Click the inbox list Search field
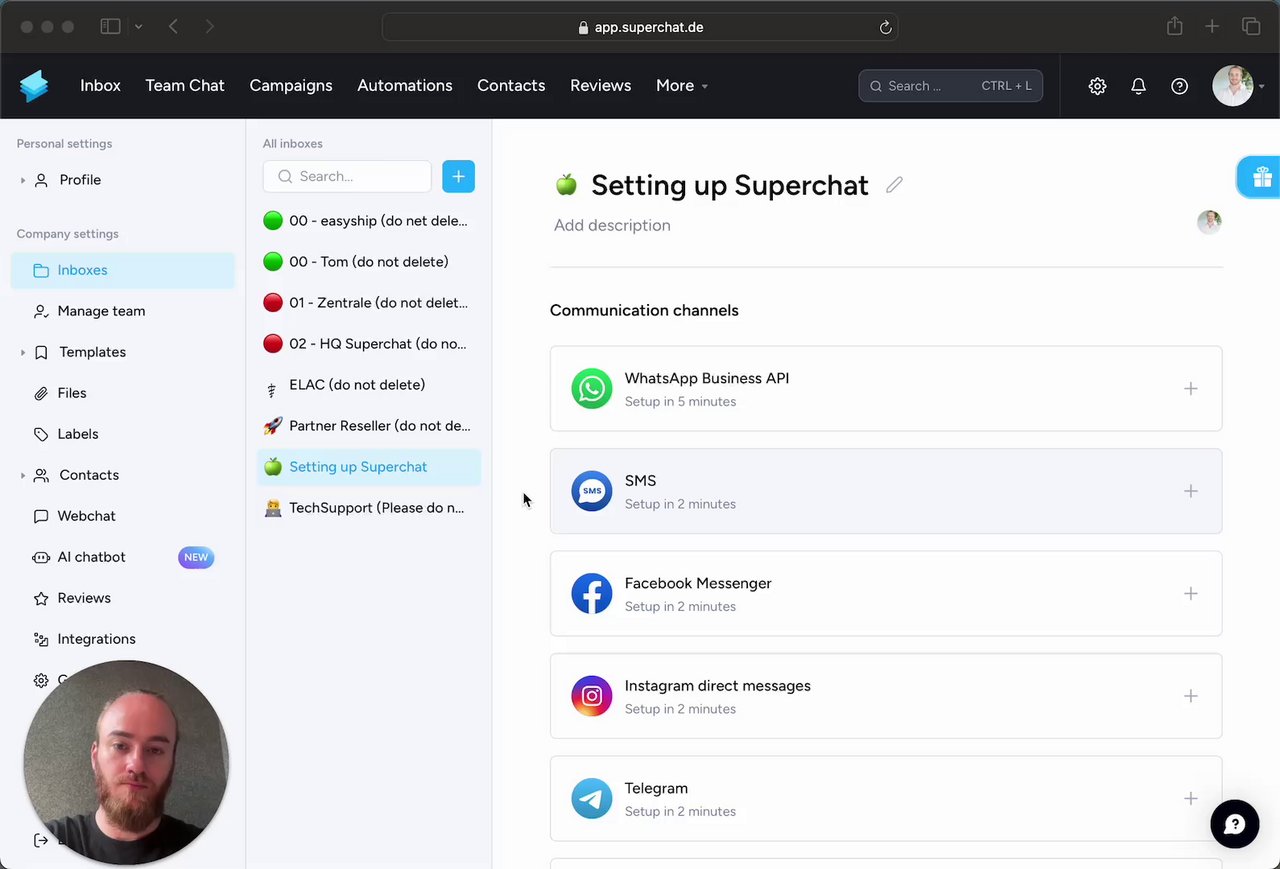The height and width of the screenshot is (869, 1280). [x=347, y=176]
